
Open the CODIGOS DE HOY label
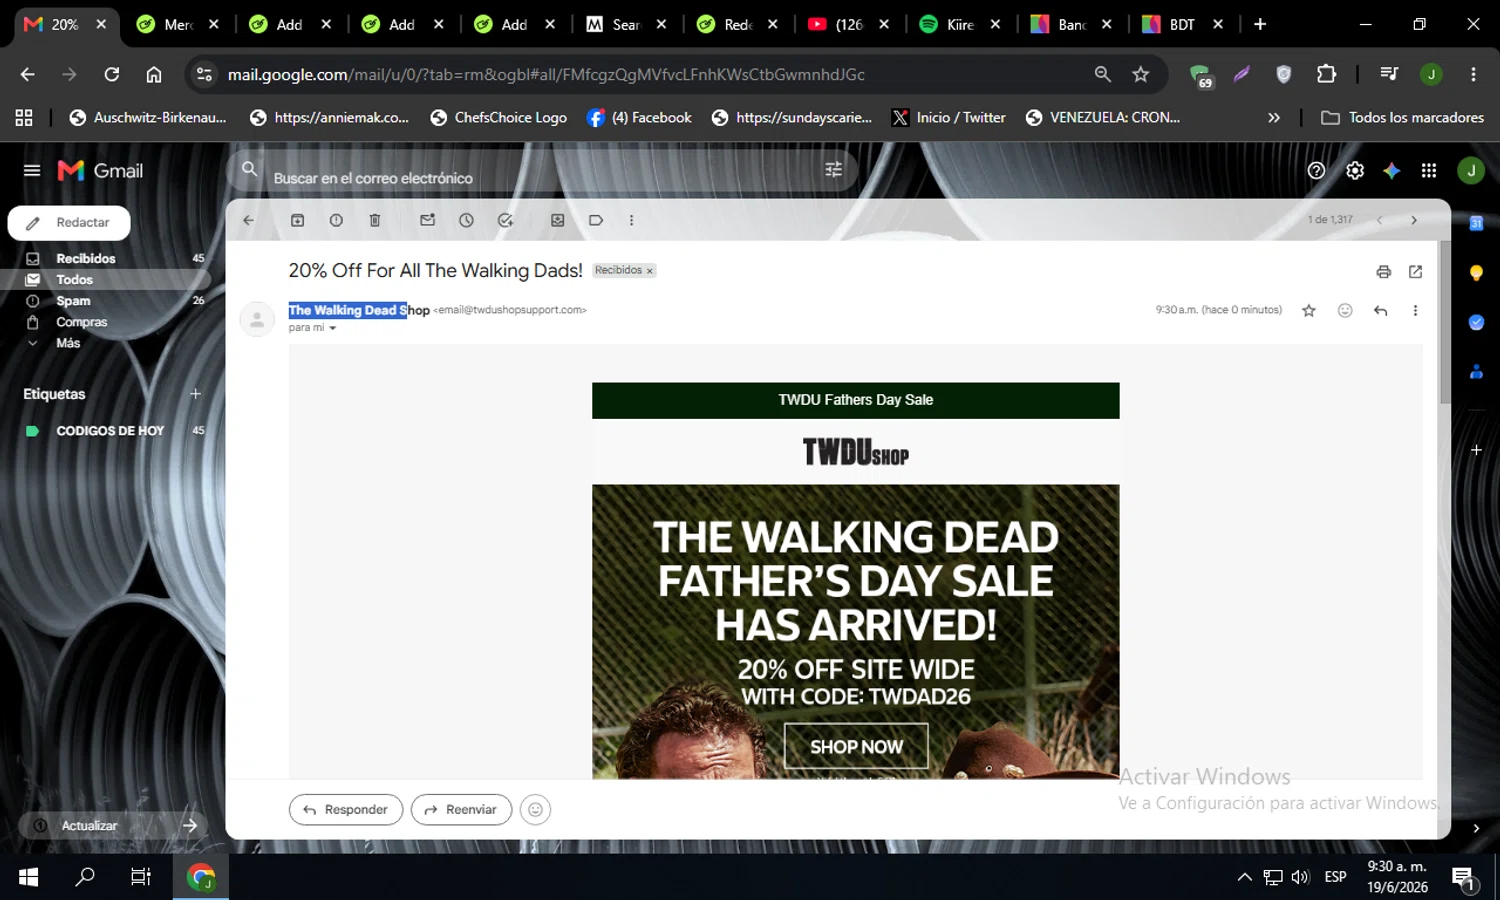pyautogui.click(x=110, y=431)
